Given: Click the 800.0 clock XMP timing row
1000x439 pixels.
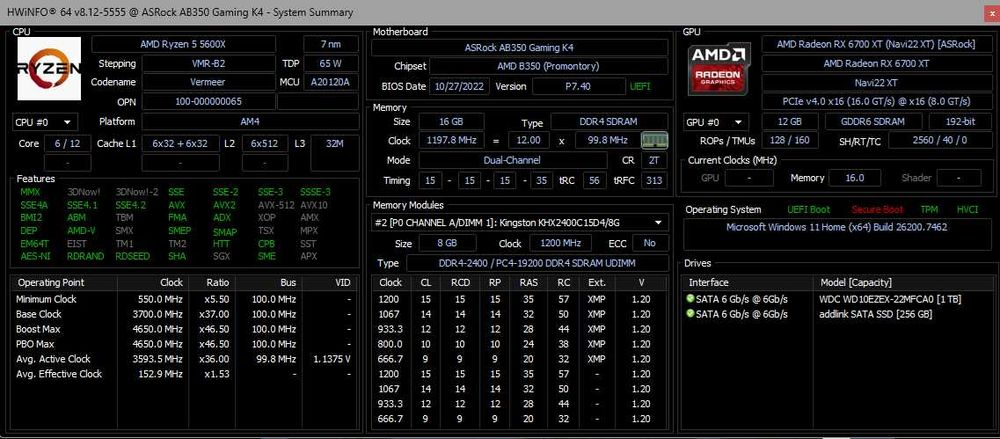Looking at the screenshot, I should 520,344.
